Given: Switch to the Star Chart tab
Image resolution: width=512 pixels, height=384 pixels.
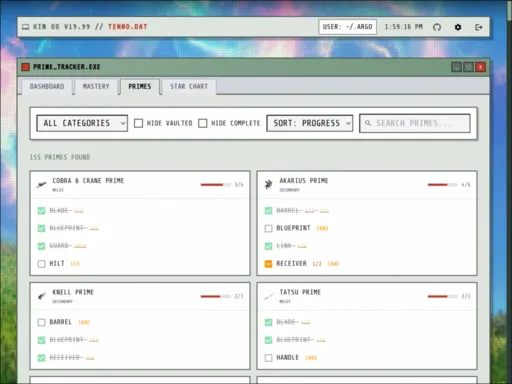Looking at the screenshot, I should (x=189, y=87).
